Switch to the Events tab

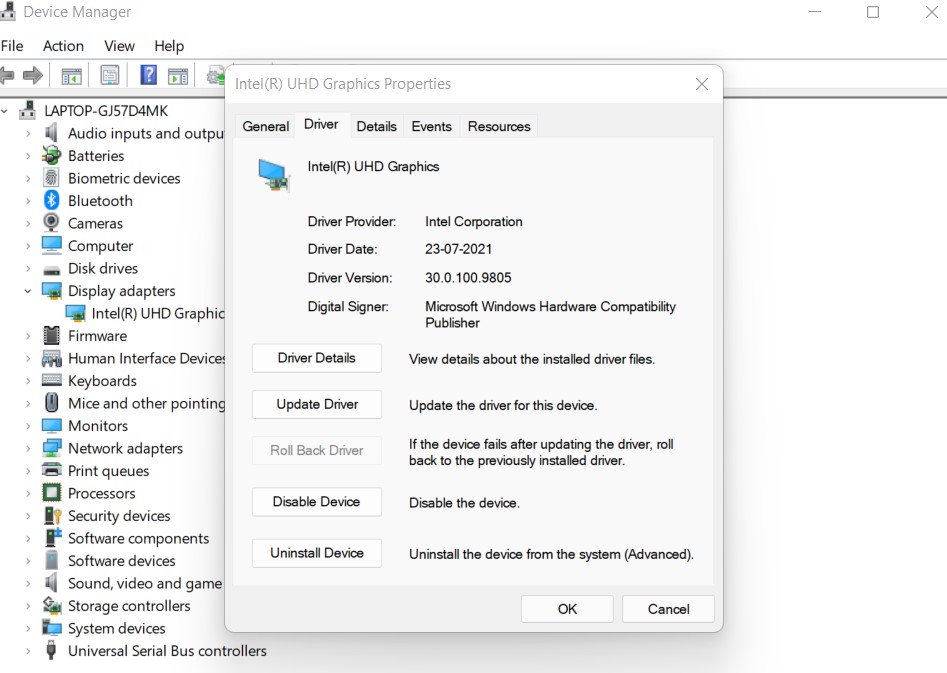click(431, 126)
